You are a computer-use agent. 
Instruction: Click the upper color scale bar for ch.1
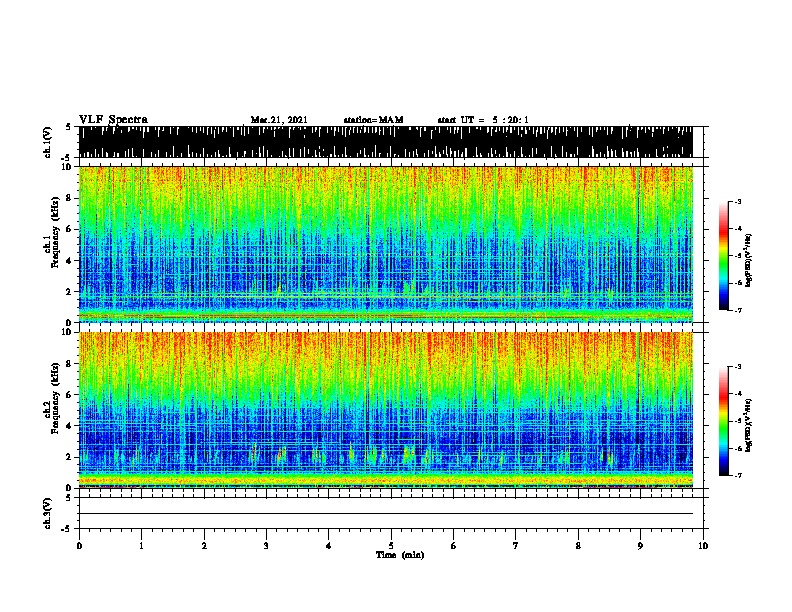[724, 256]
